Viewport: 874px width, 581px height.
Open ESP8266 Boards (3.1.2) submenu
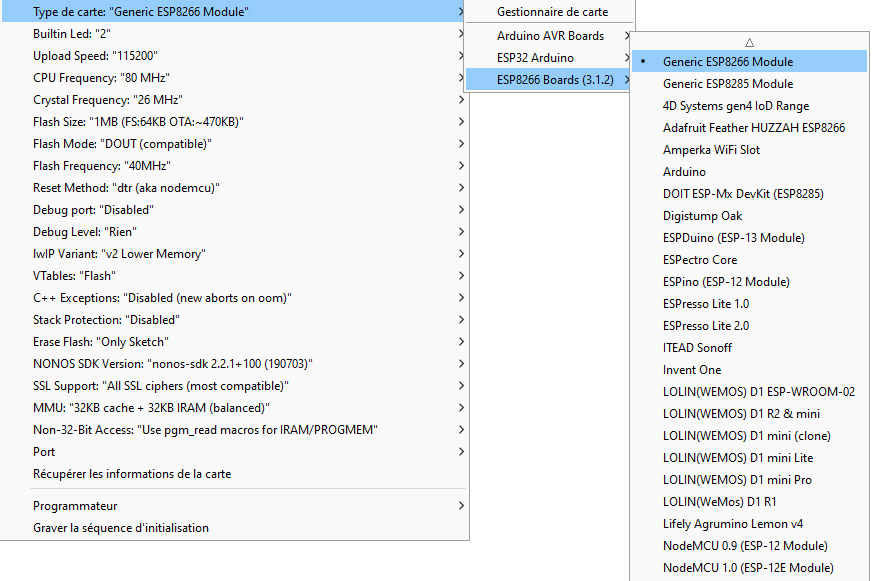550,80
